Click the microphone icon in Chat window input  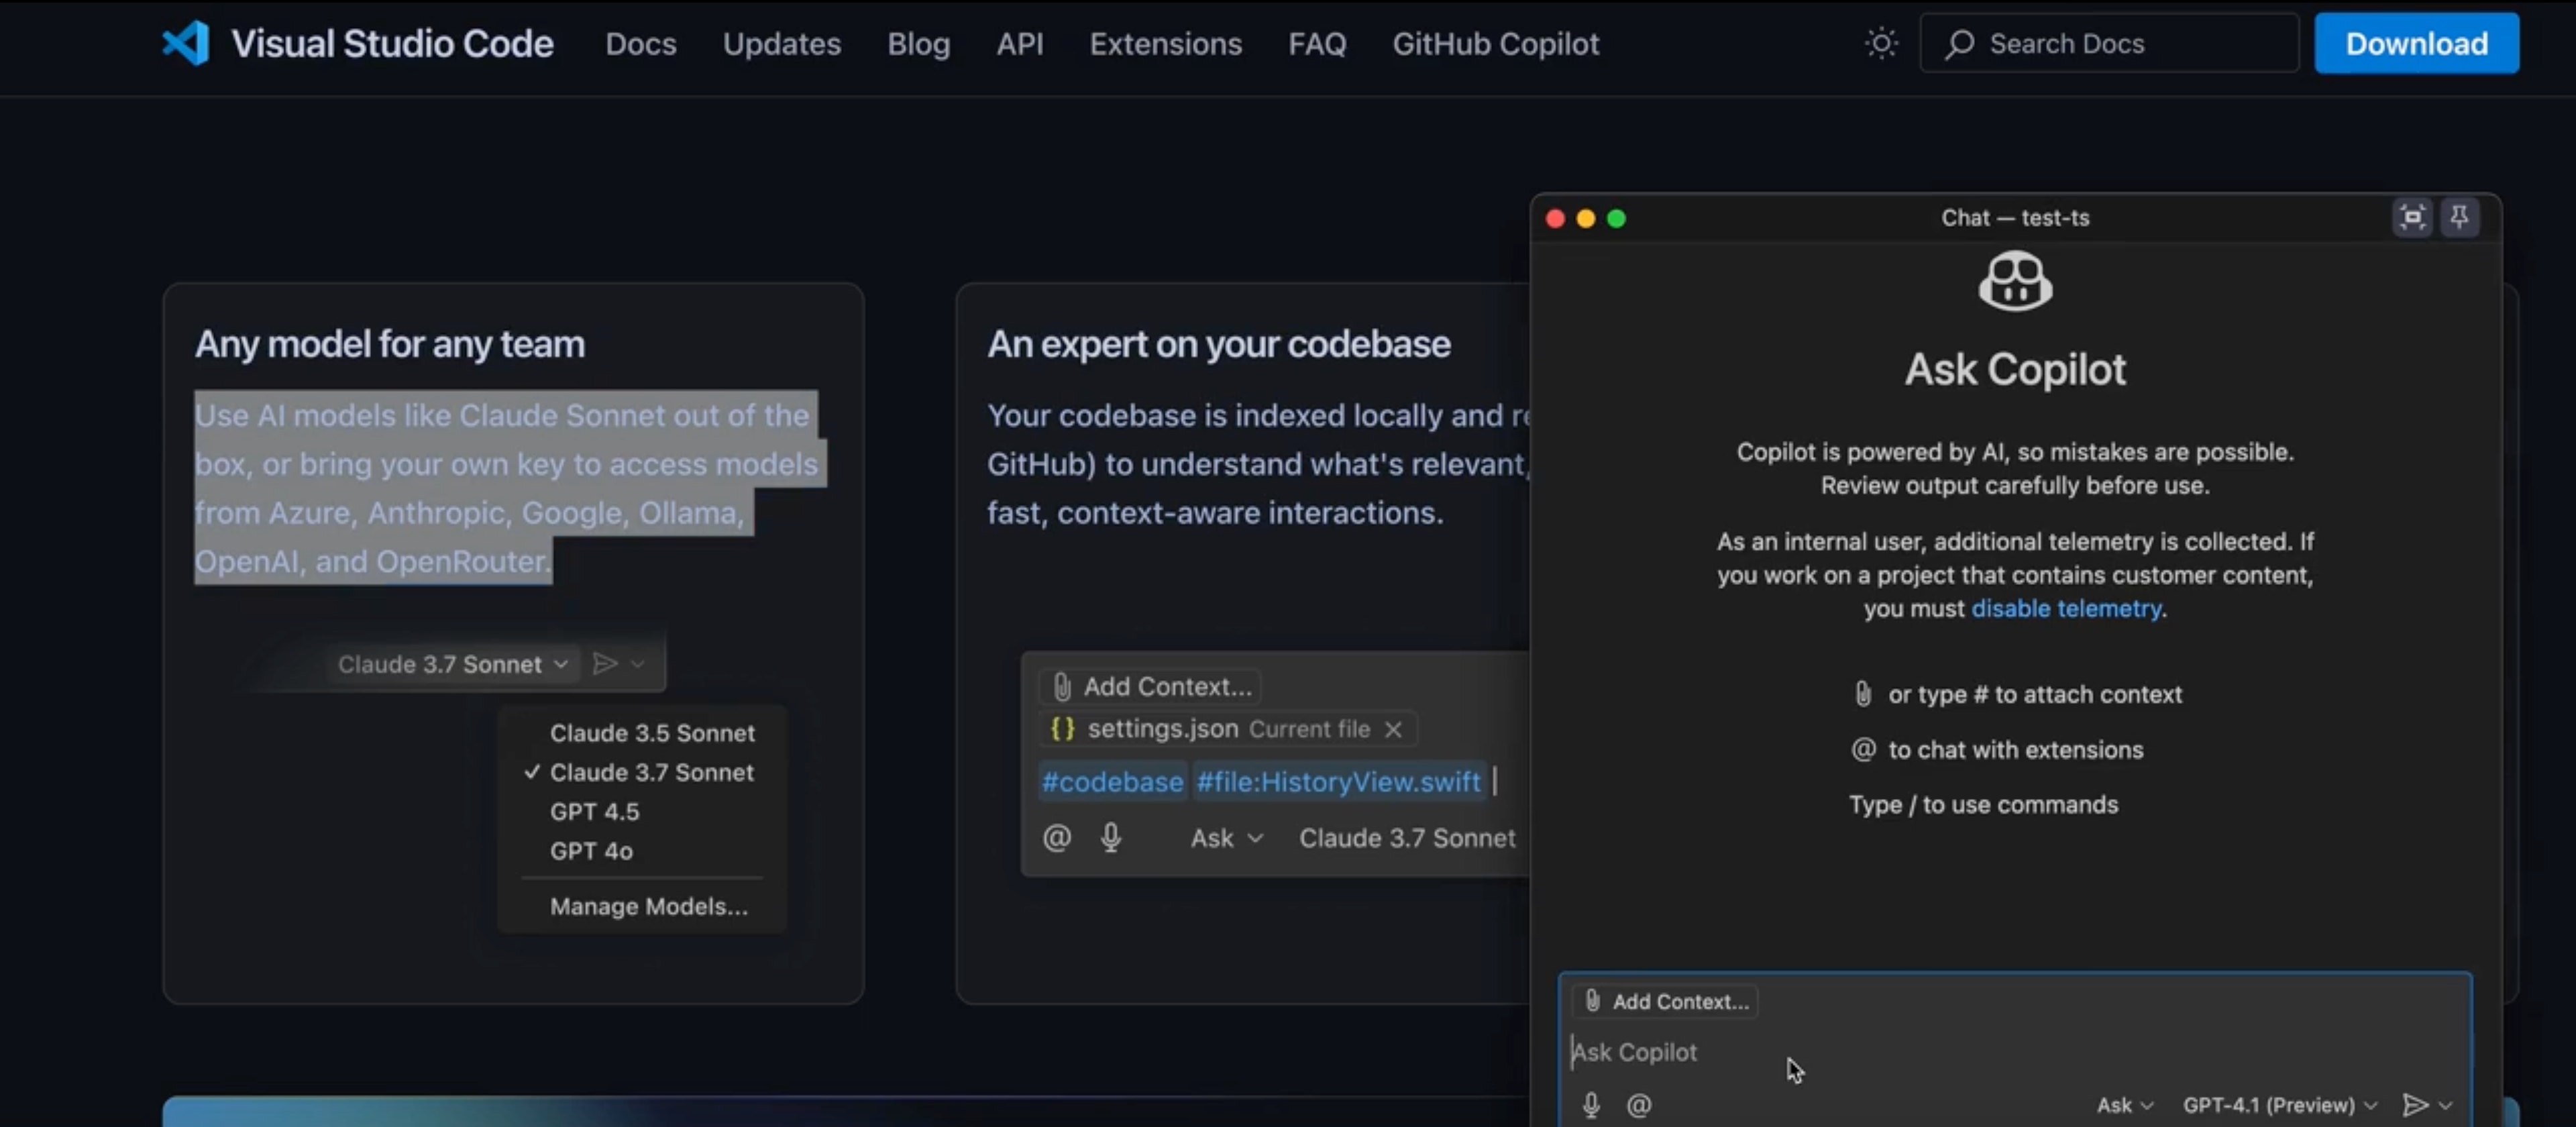1591,1105
